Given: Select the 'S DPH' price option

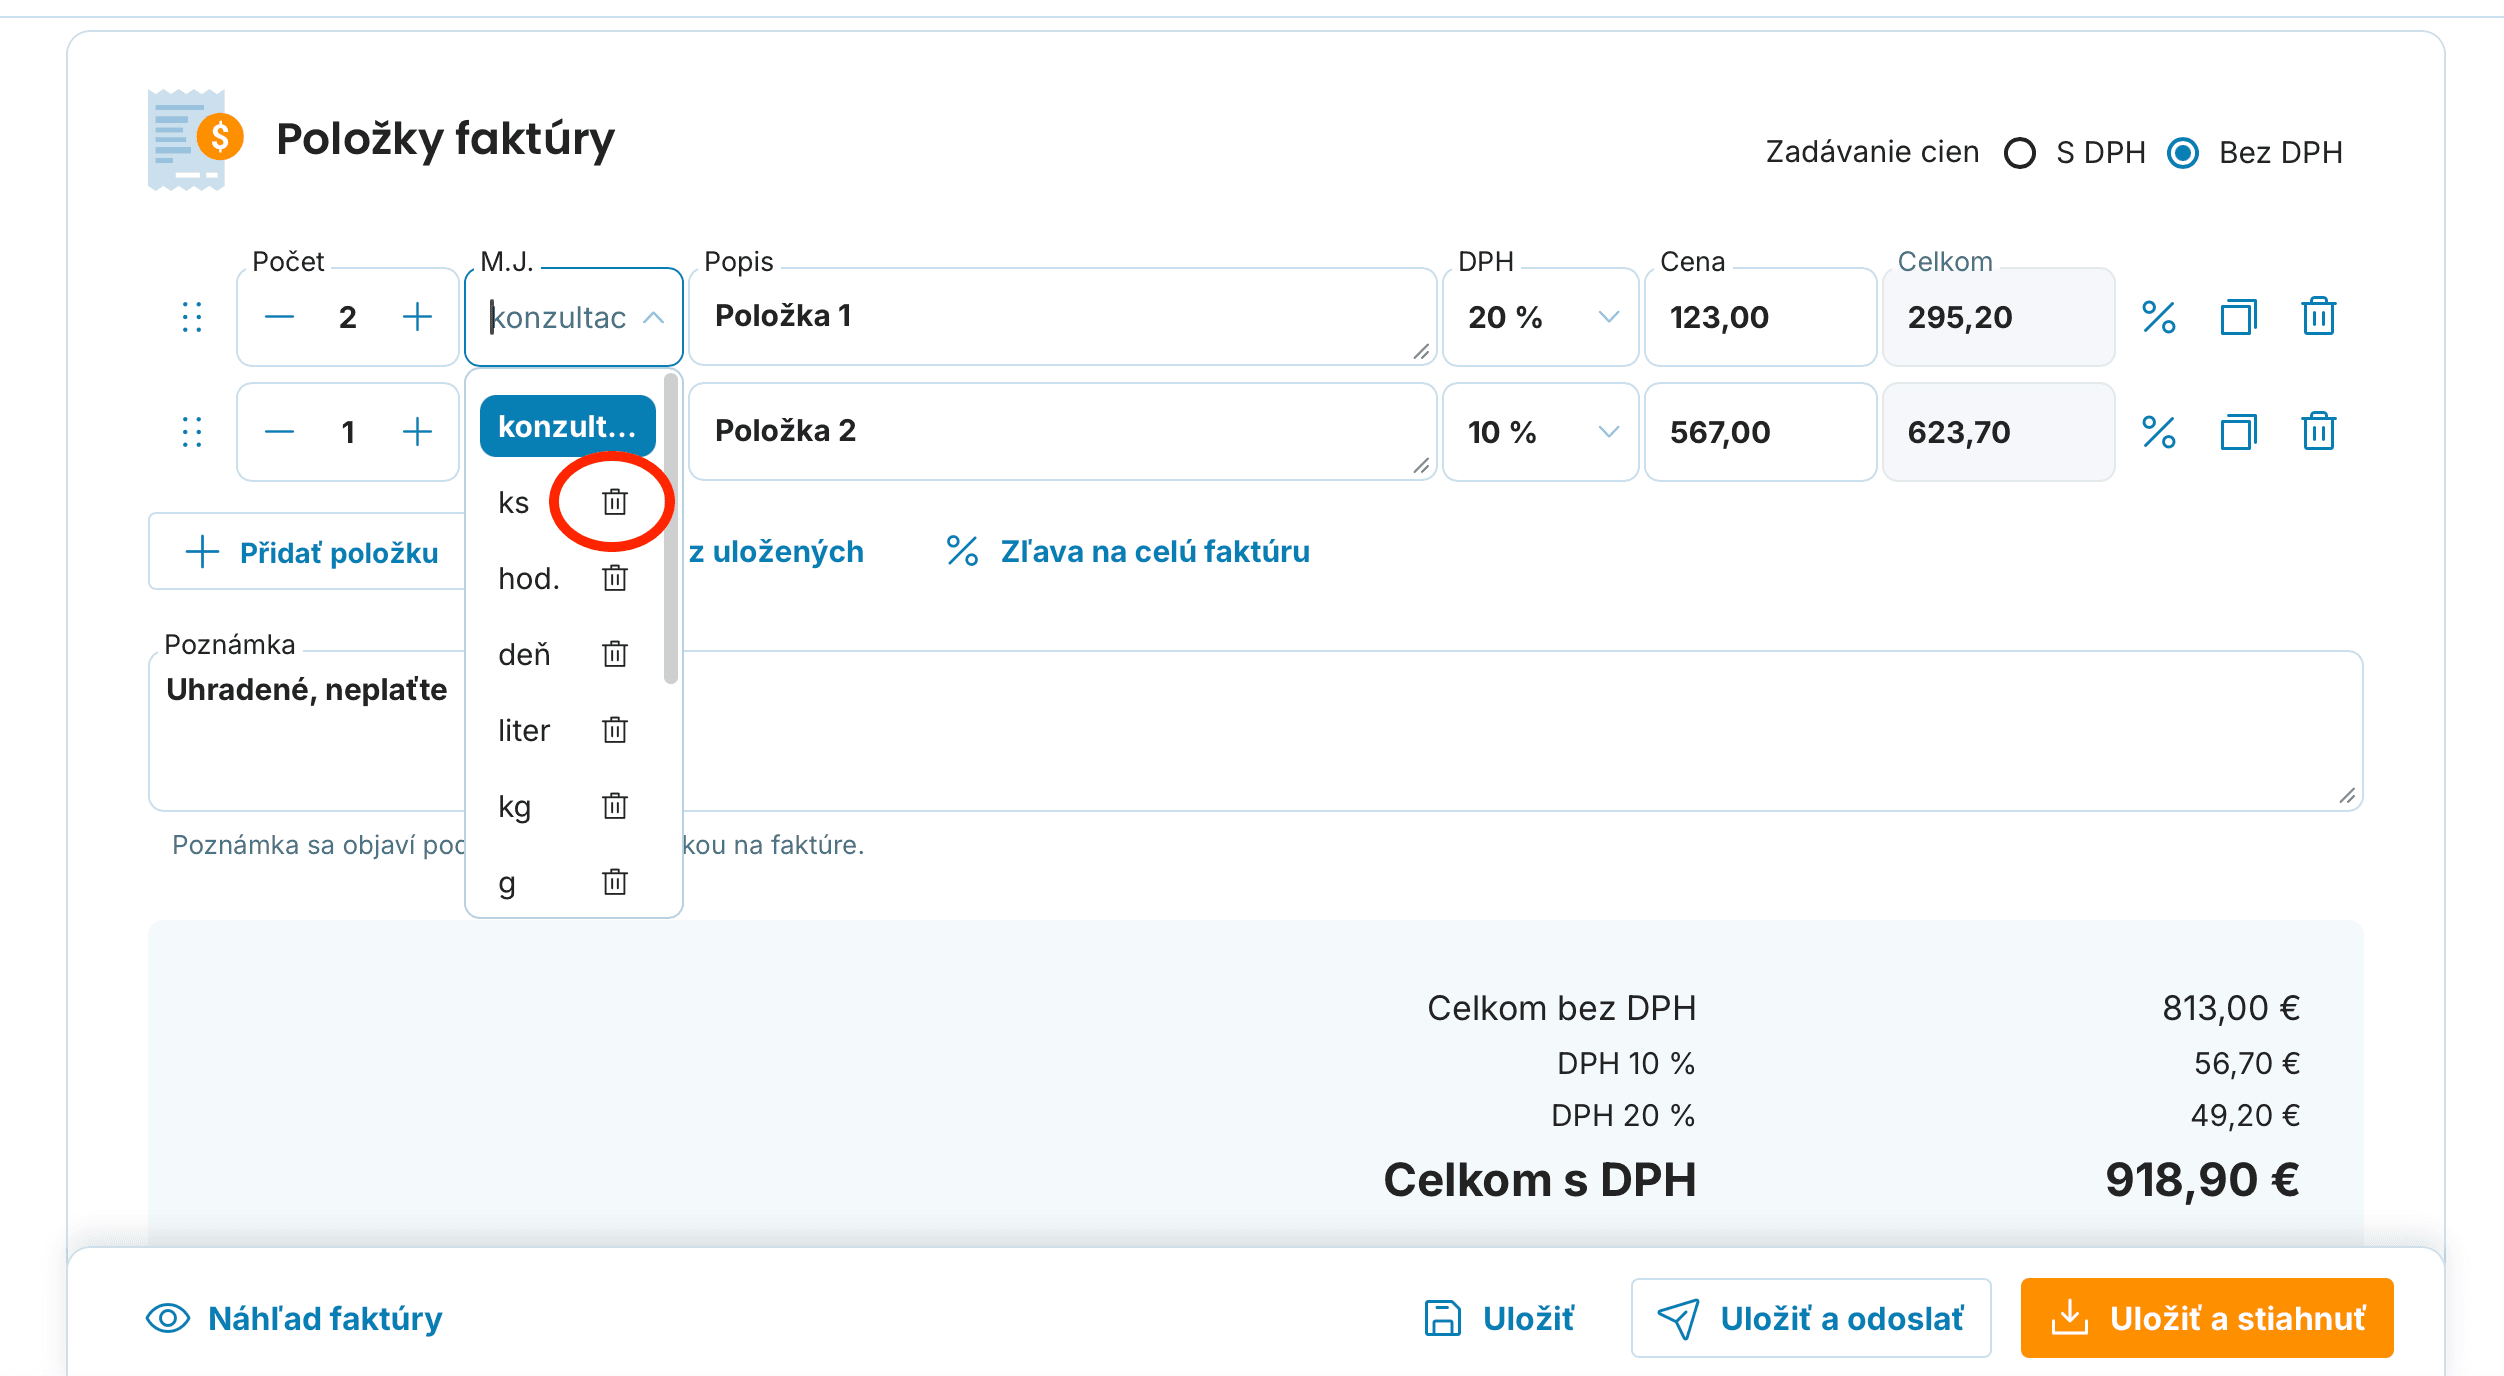Looking at the screenshot, I should pyautogui.click(x=2020, y=153).
